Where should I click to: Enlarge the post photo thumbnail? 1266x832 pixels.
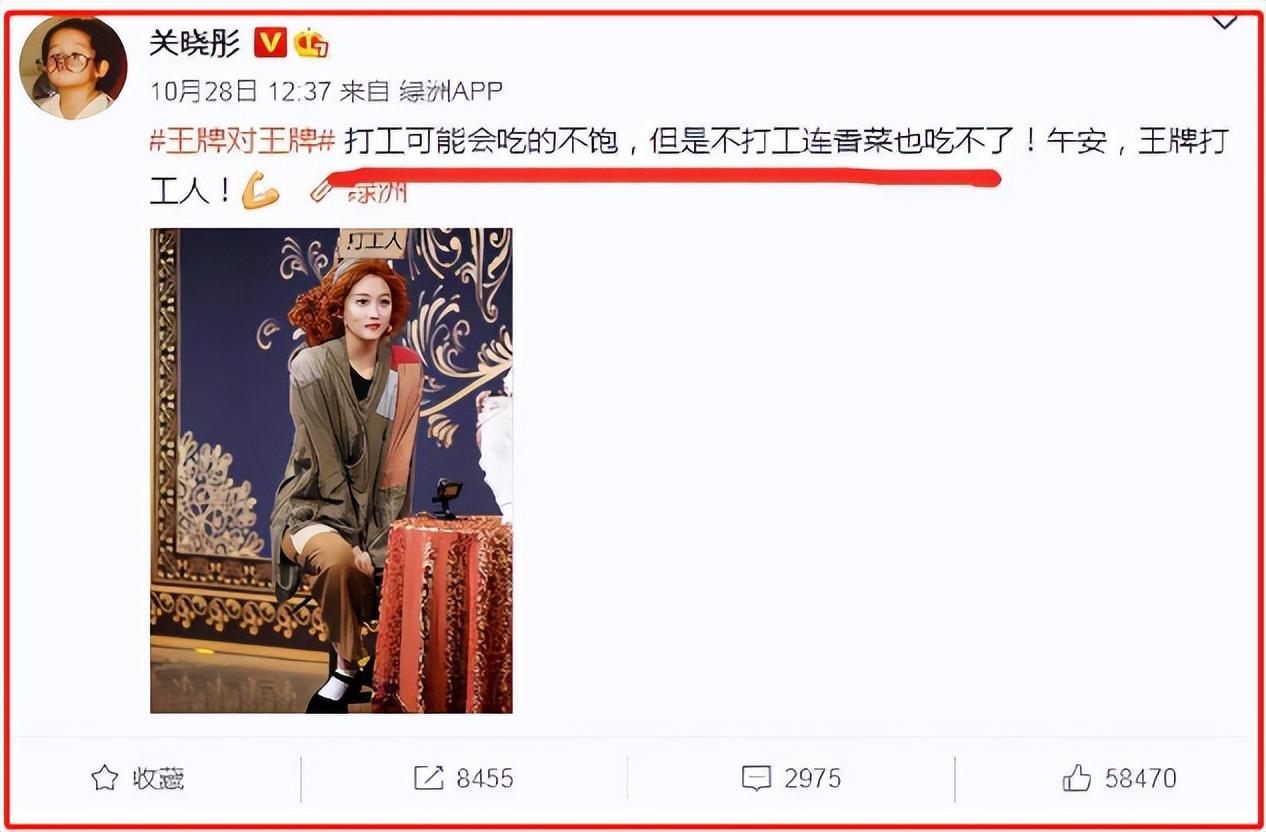point(331,470)
